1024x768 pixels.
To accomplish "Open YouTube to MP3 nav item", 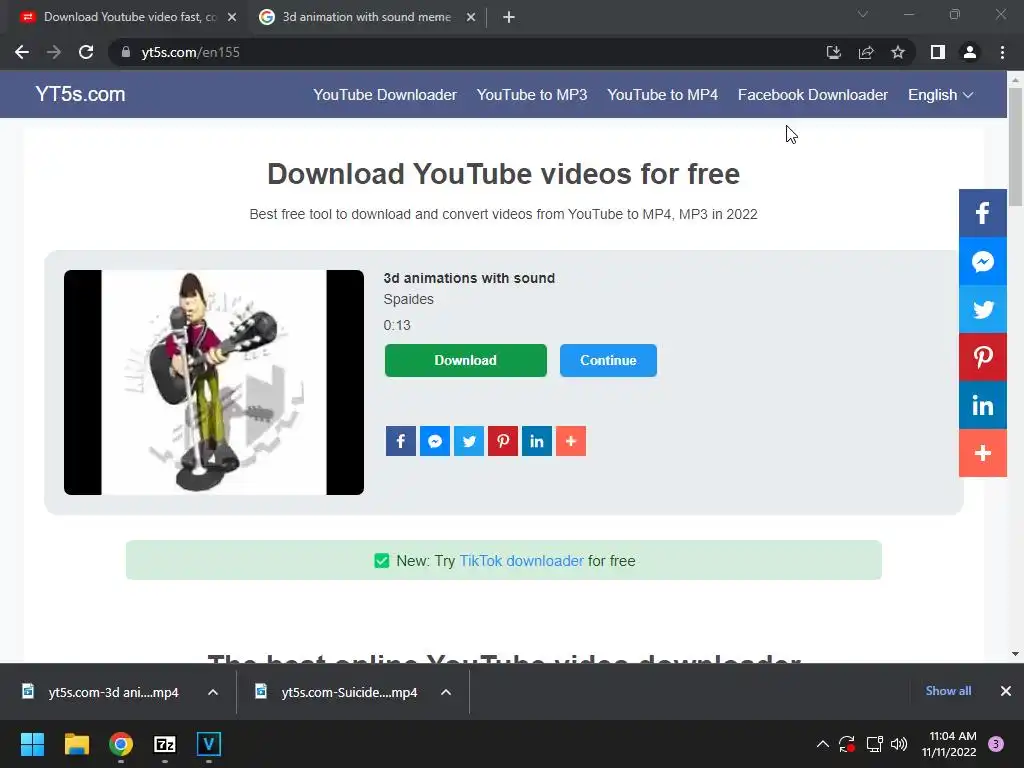I will [532, 95].
